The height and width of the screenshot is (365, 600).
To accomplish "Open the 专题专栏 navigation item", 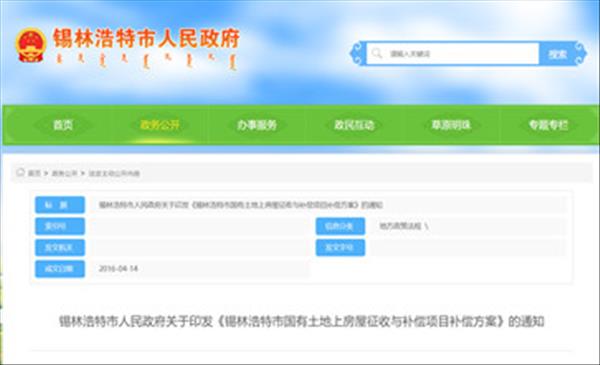I will (548, 125).
